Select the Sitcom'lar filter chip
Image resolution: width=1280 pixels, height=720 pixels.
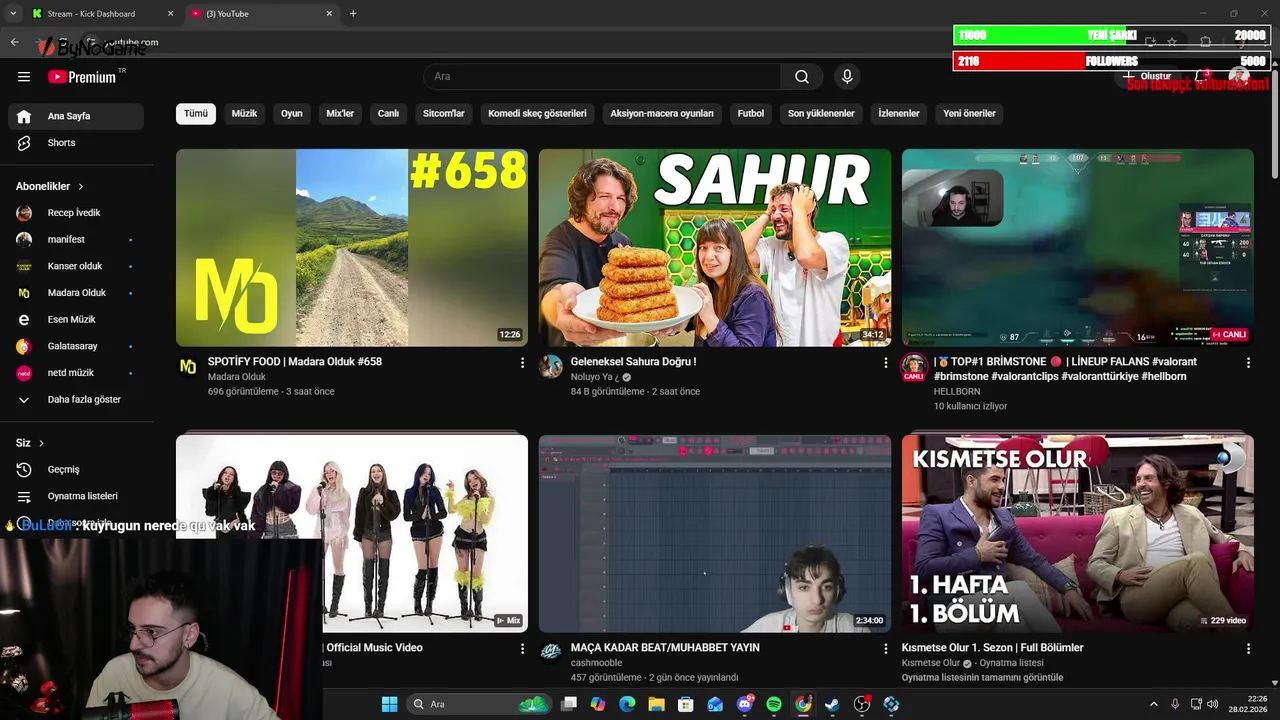coord(444,113)
